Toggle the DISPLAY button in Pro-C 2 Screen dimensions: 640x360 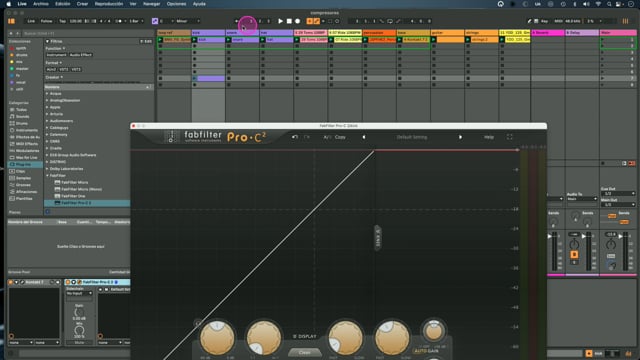[305, 336]
